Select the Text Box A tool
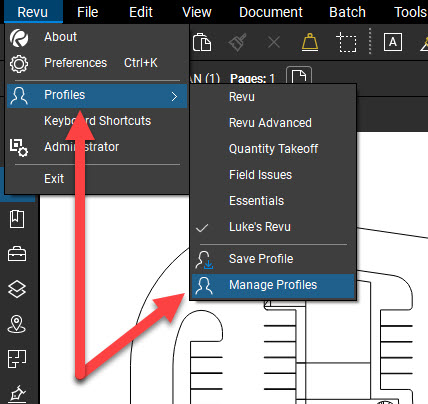428x404 pixels. tap(393, 42)
